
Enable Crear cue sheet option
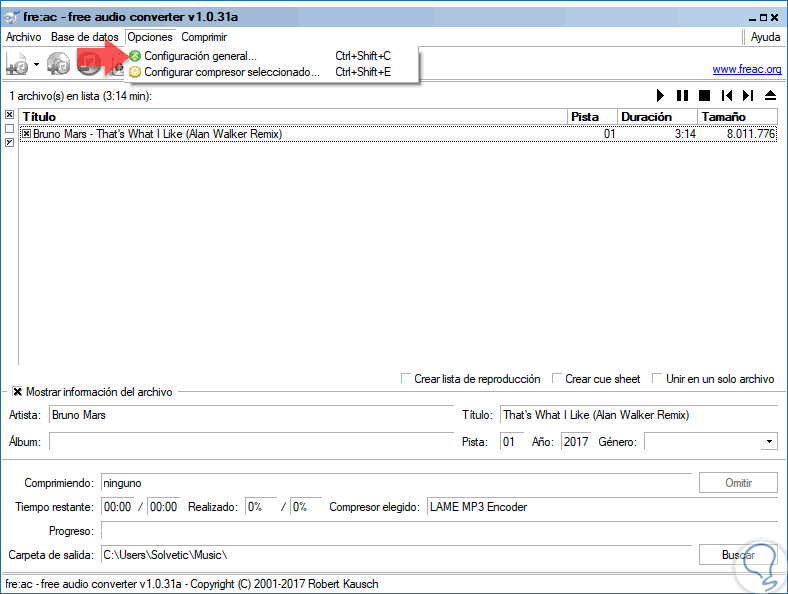coord(556,378)
